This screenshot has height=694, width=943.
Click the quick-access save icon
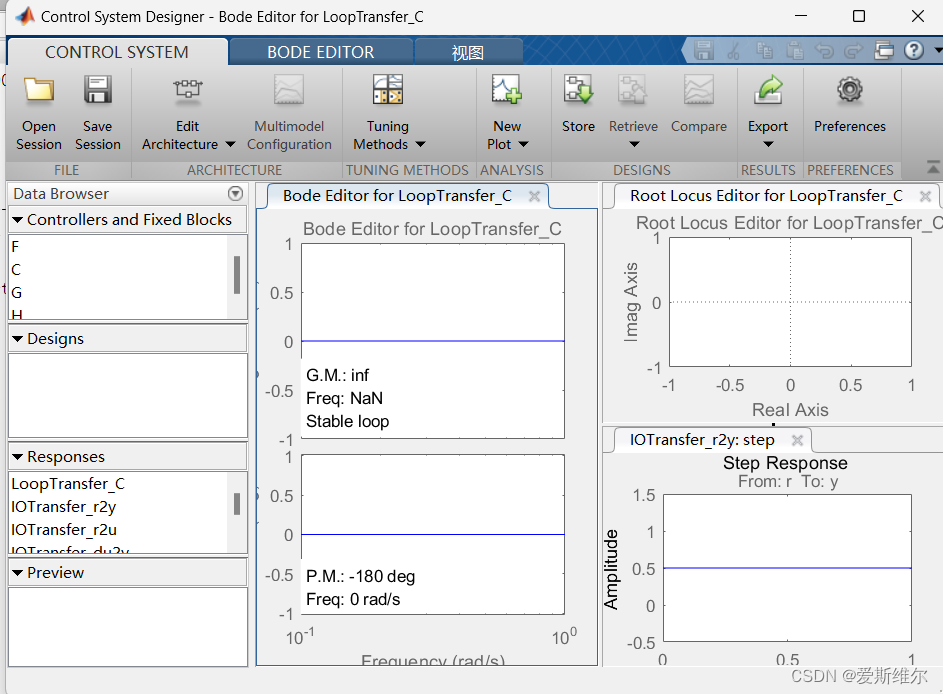pyautogui.click(x=704, y=51)
